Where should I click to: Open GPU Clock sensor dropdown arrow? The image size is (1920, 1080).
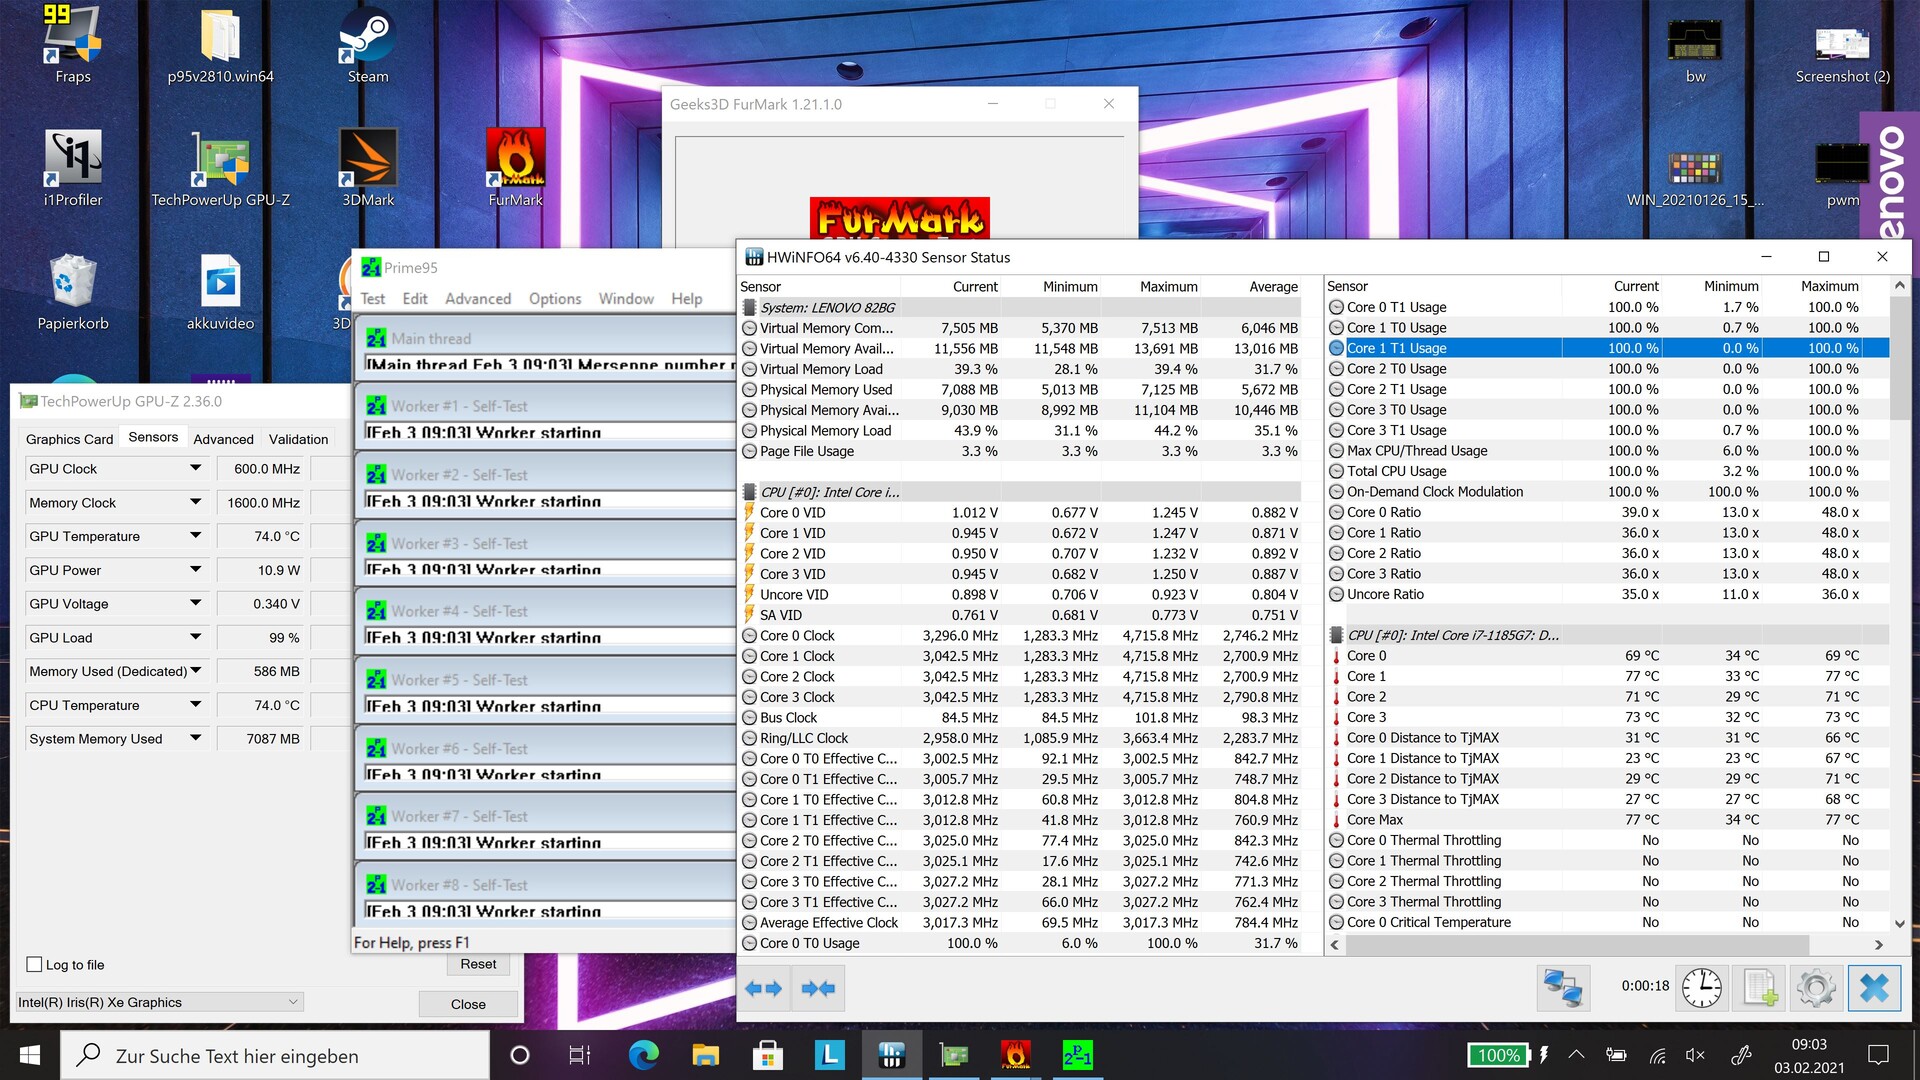point(196,468)
